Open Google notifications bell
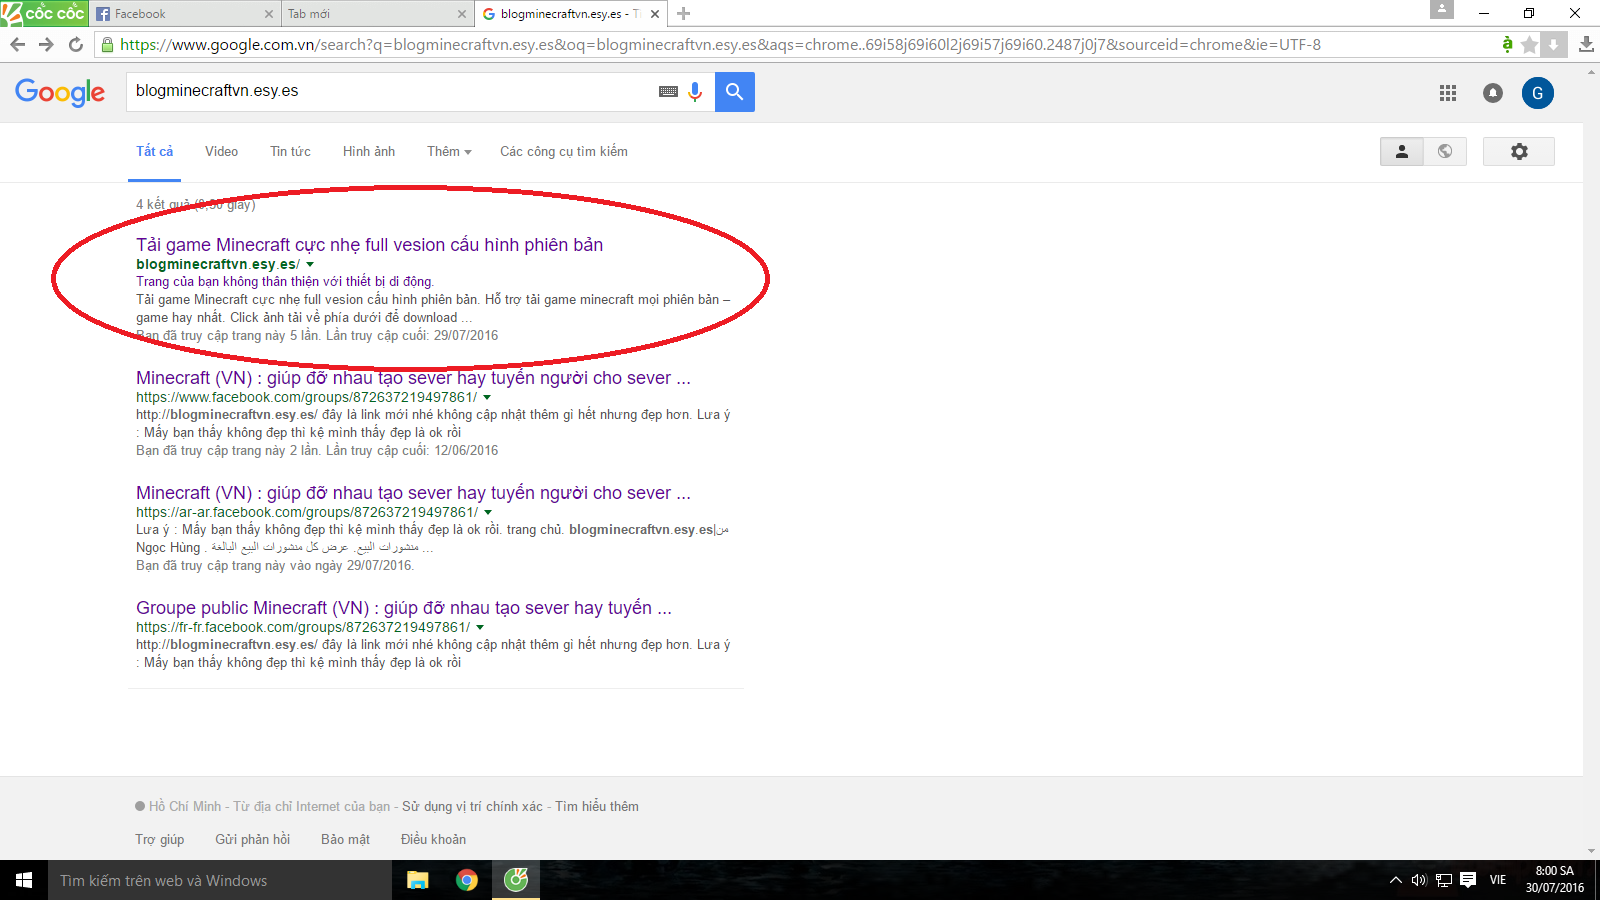1600x900 pixels. coord(1493,93)
